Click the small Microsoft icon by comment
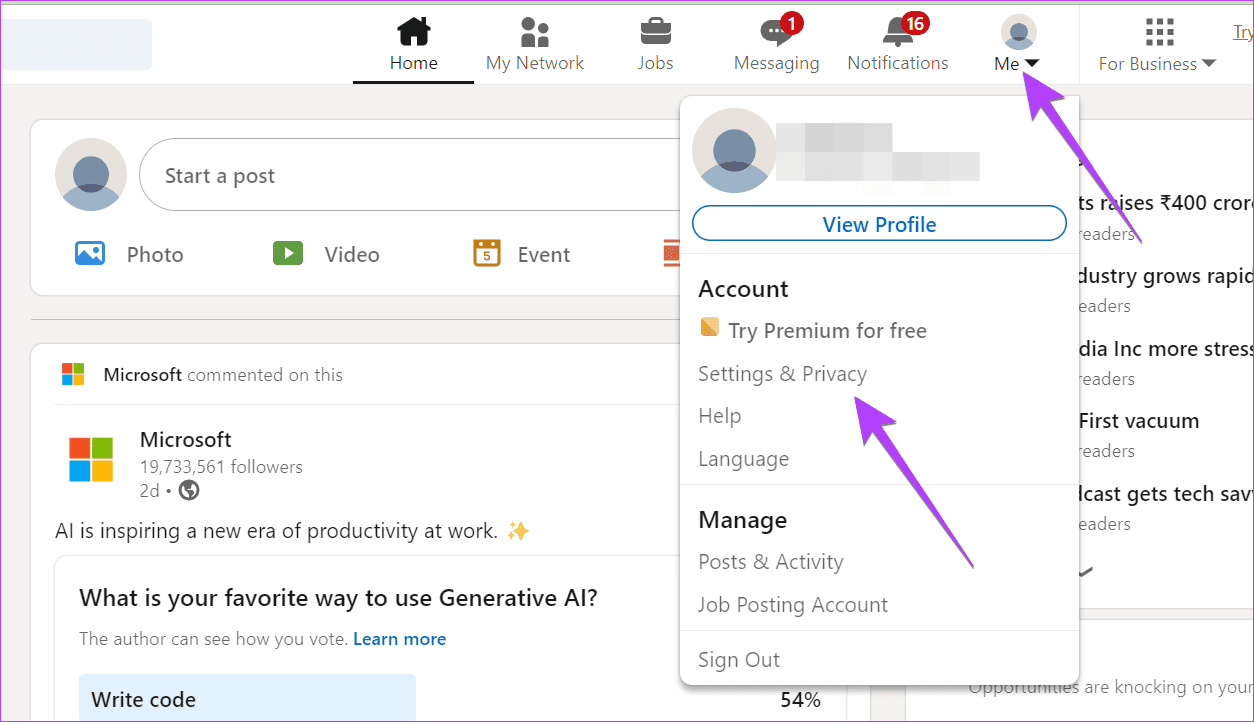 (x=73, y=374)
